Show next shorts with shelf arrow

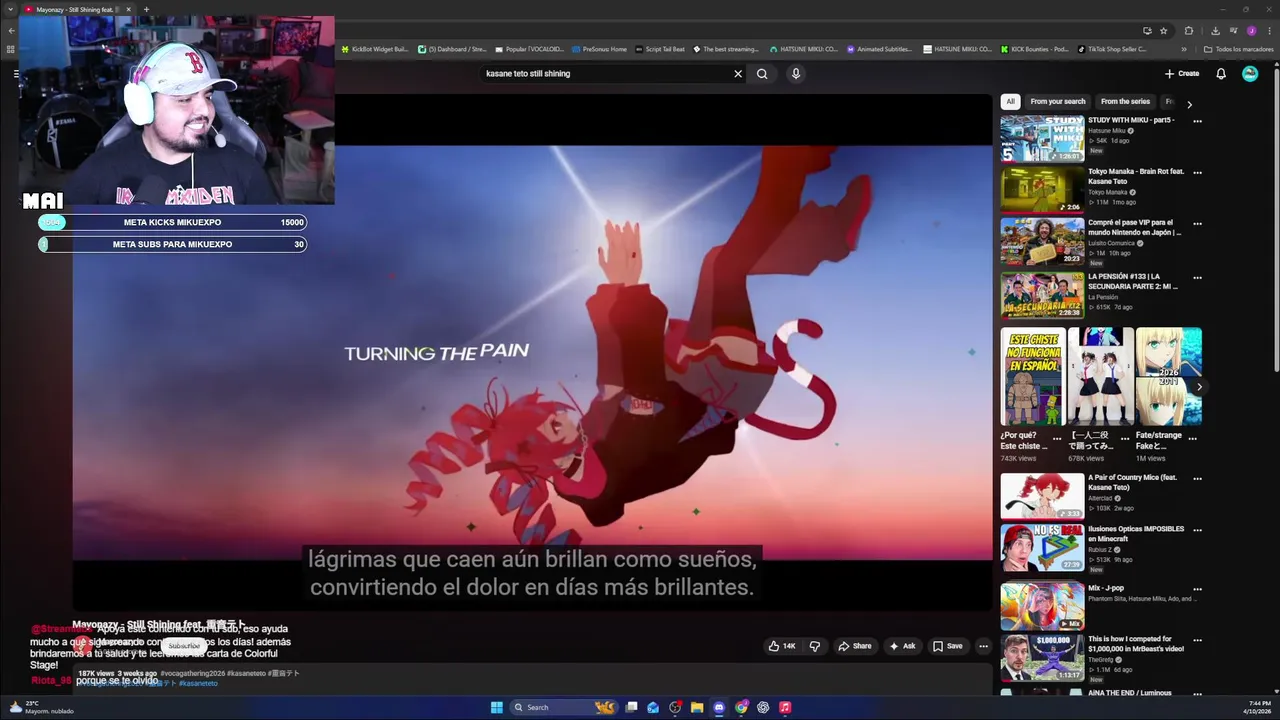[x=1199, y=387]
